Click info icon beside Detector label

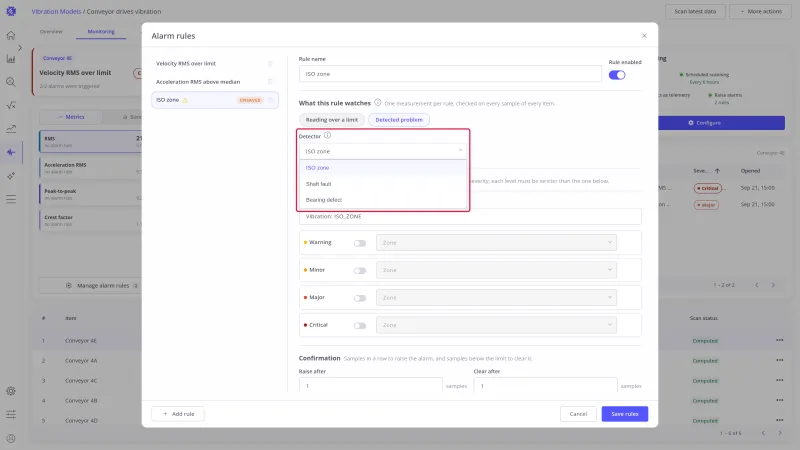(328, 135)
